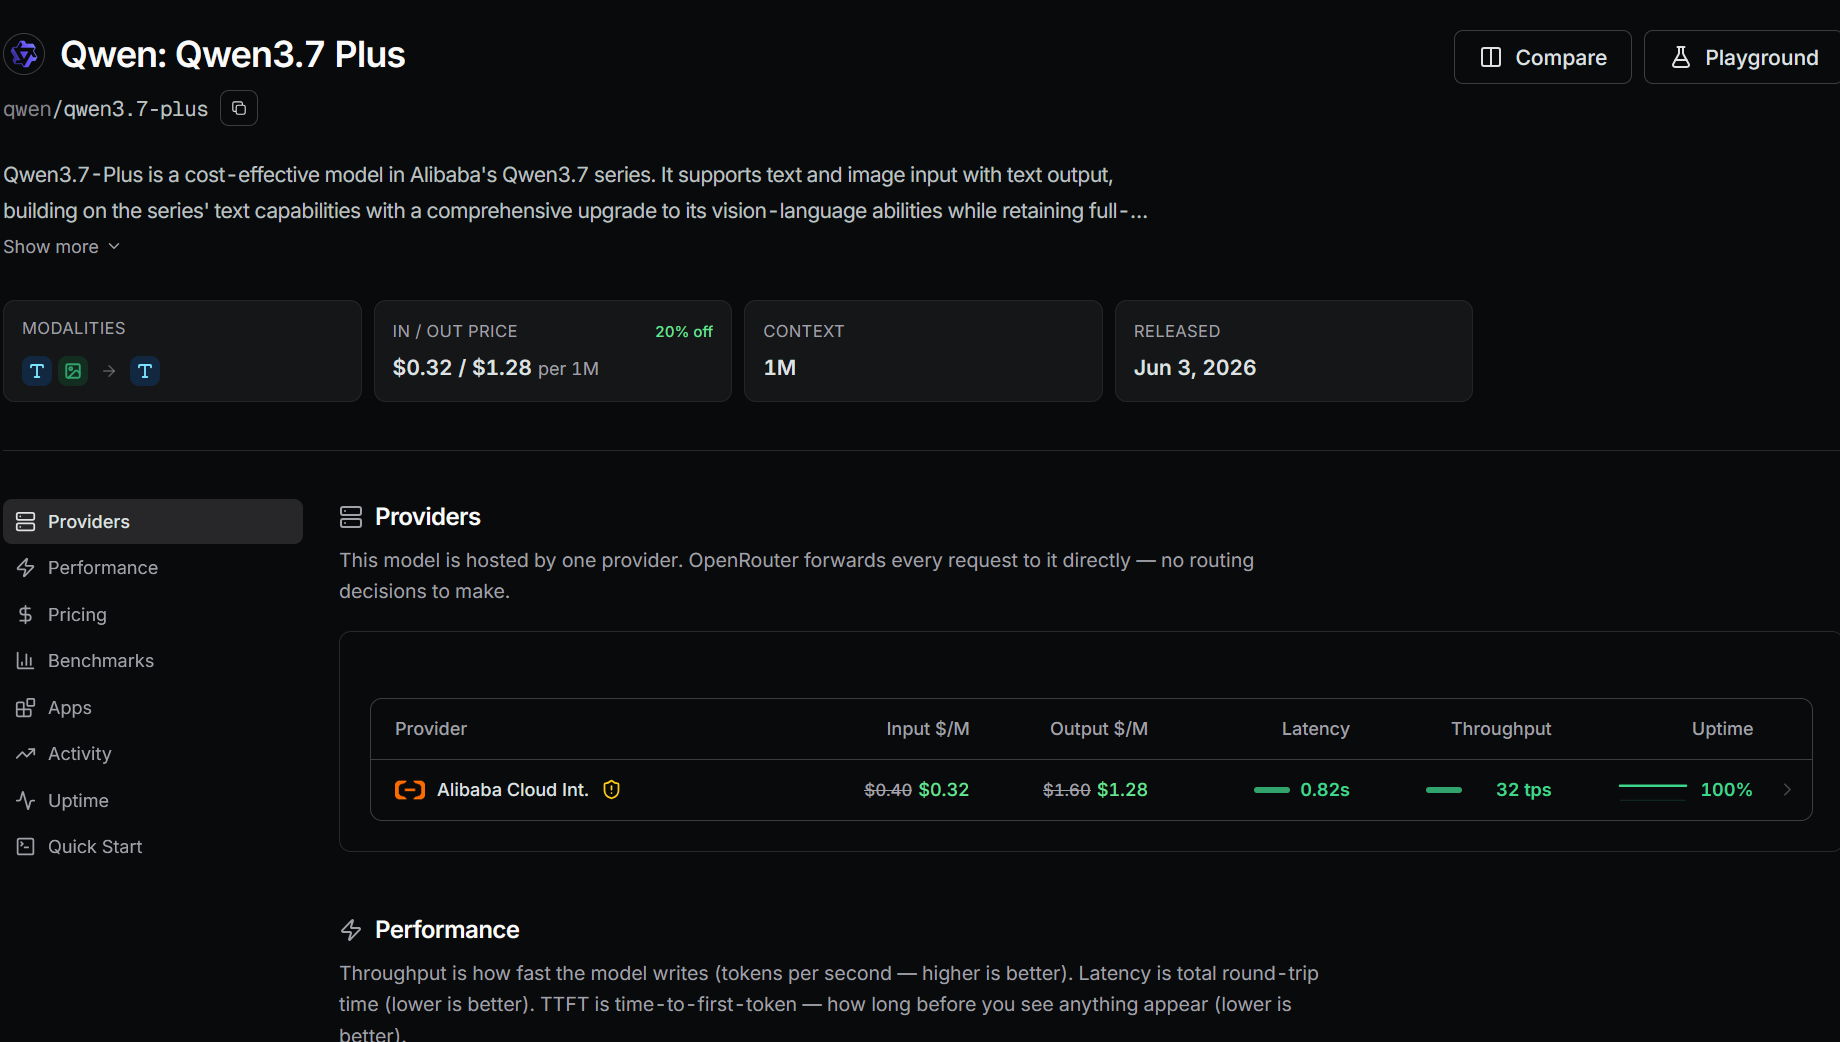Image resolution: width=1840 pixels, height=1042 pixels.
Task: Click the text output modality icon
Action: point(145,371)
